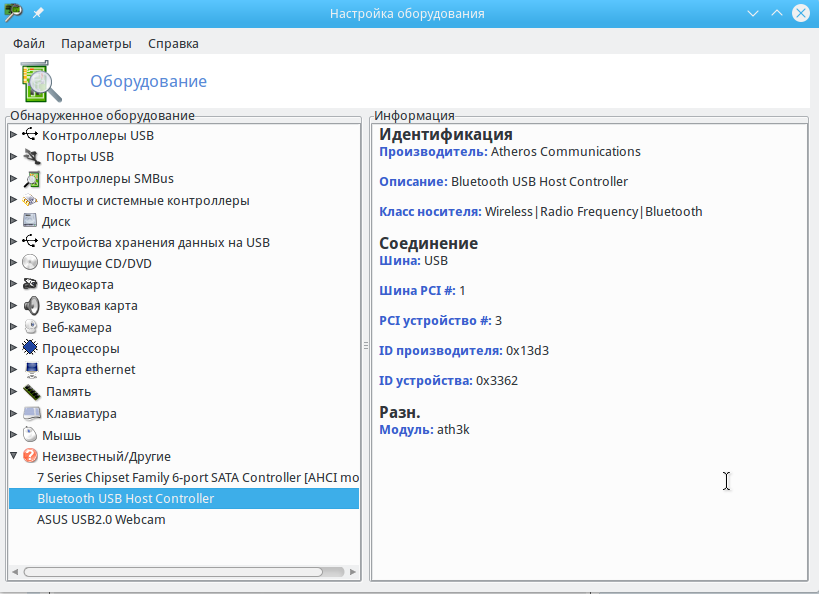The width and height of the screenshot is (819, 594).
Task: Click the splitter handle between panels
Action: pos(366,345)
